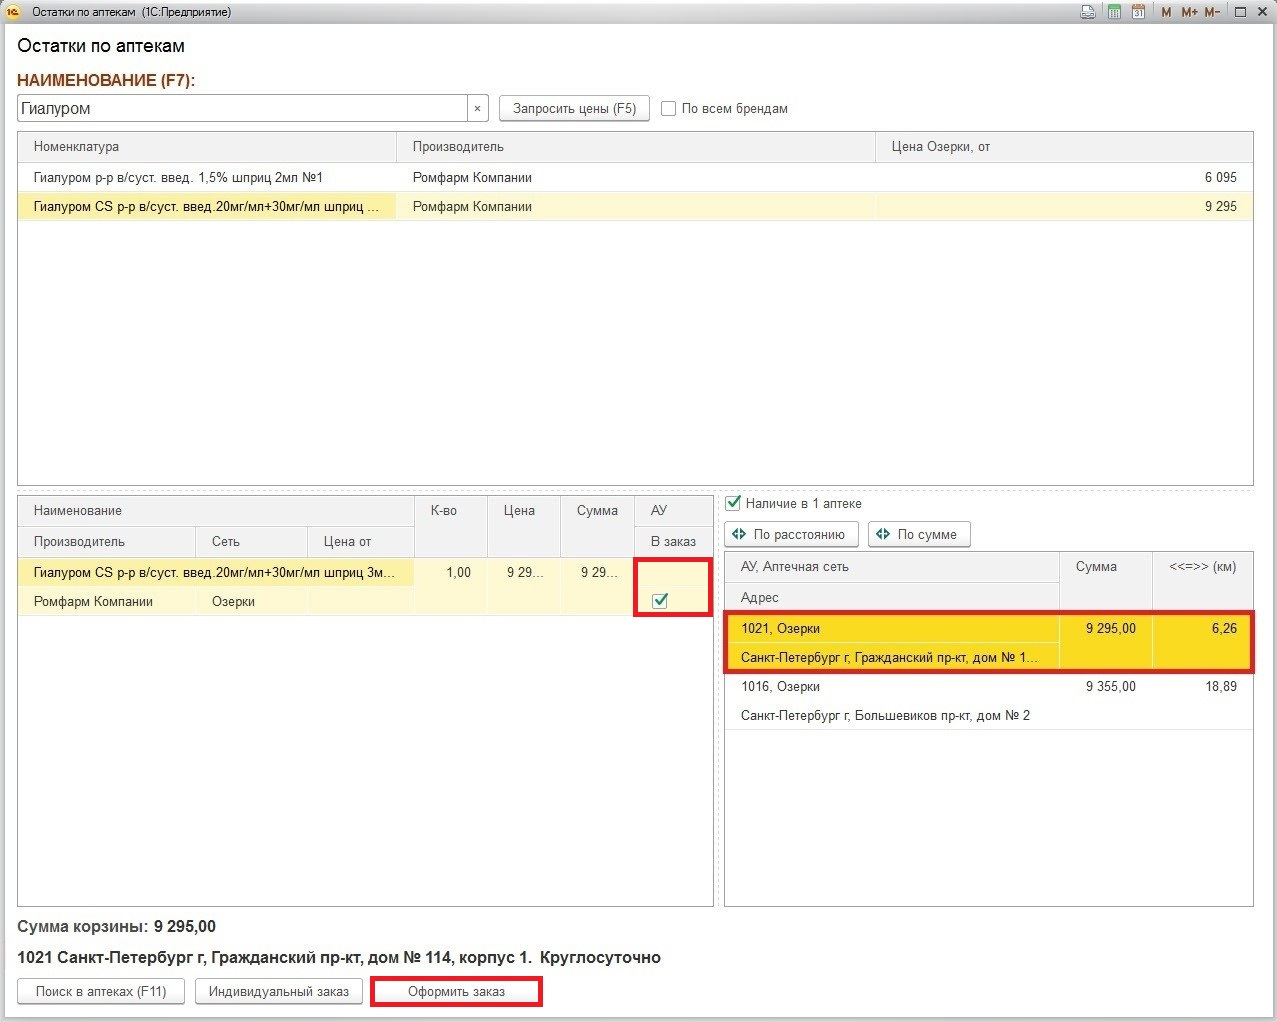Click the Гиалуром search input field
This screenshot has width=1277, height=1022.
pos(241,108)
